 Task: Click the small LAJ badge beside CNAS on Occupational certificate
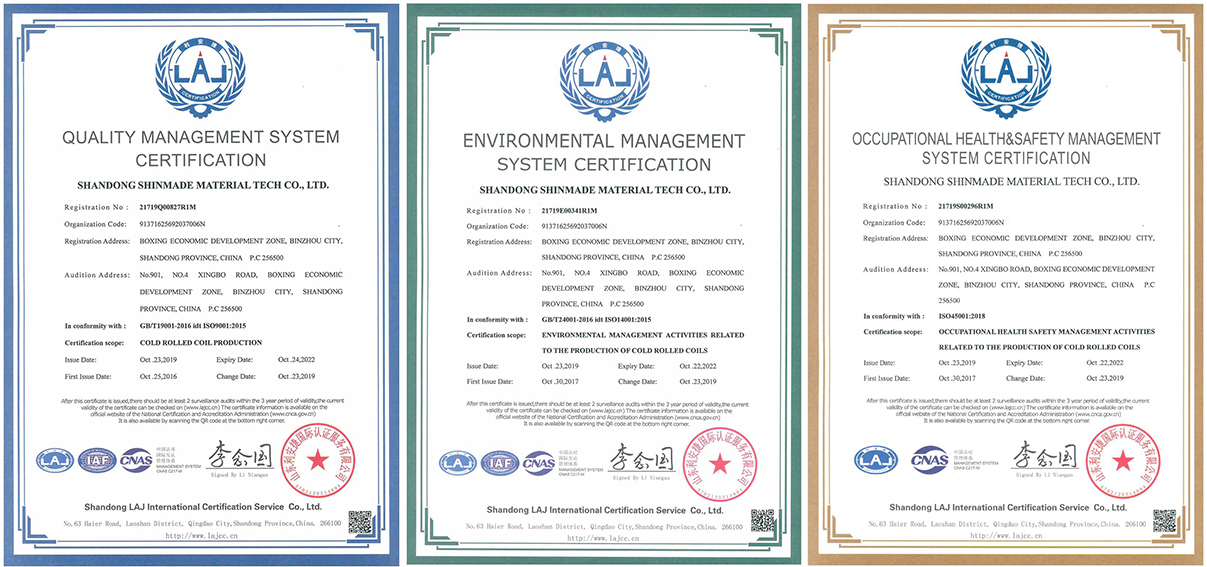(x=877, y=461)
